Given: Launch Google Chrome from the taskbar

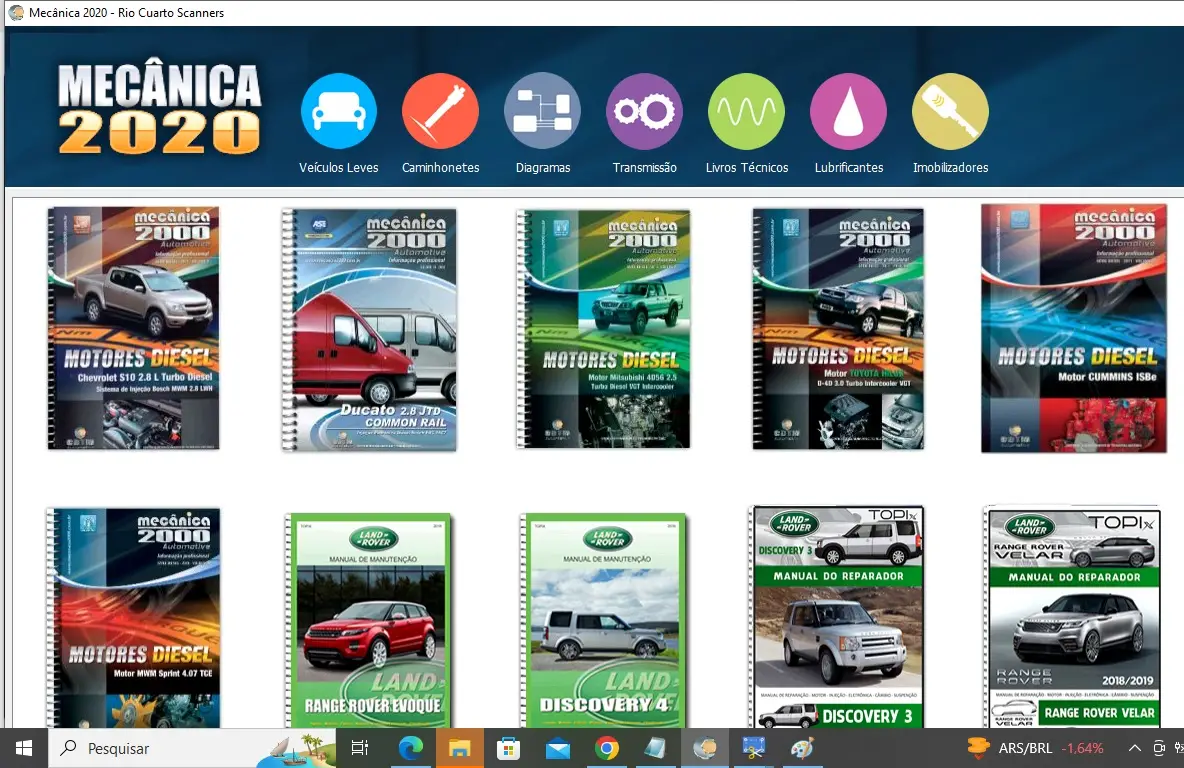Looking at the screenshot, I should click(x=606, y=748).
